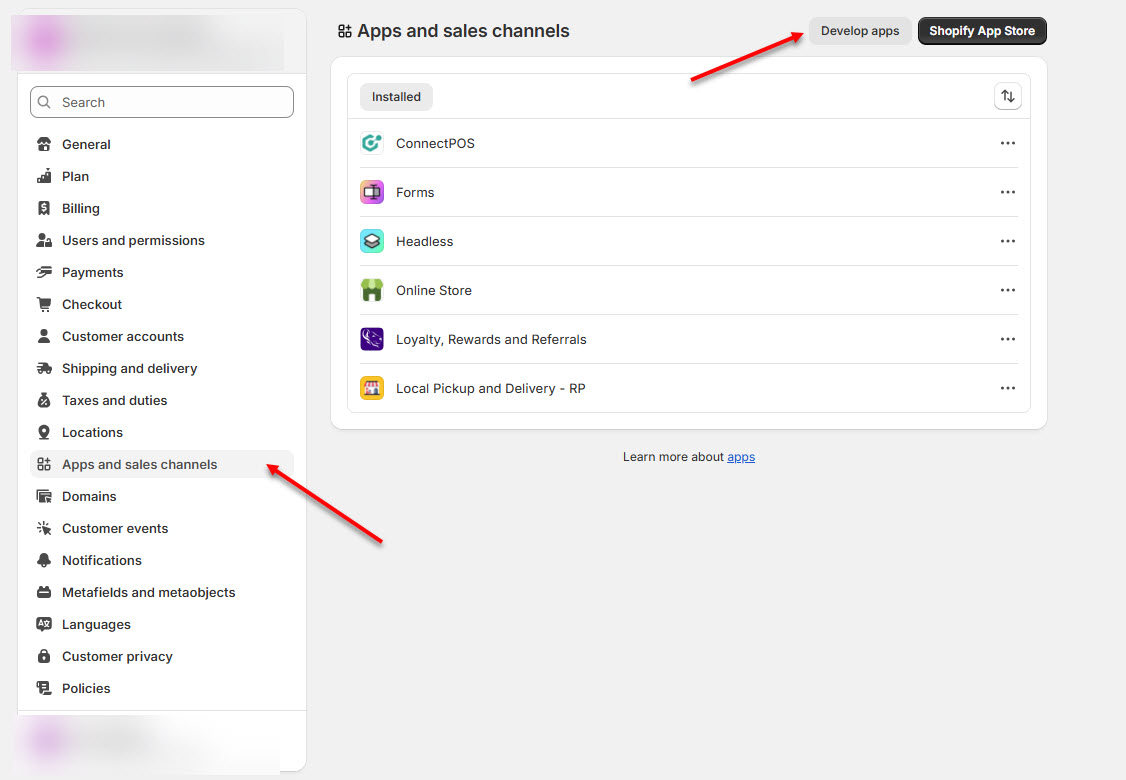Viewport: 1126px width, 780px height.
Task: Open General settings
Action: click(162, 144)
